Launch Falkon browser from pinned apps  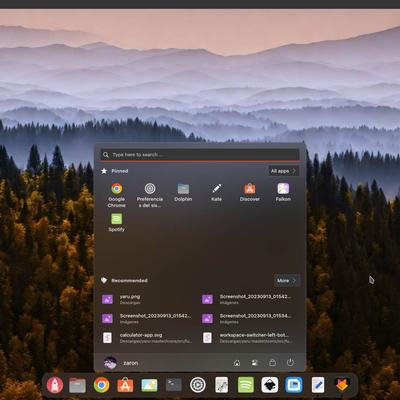point(283,192)
